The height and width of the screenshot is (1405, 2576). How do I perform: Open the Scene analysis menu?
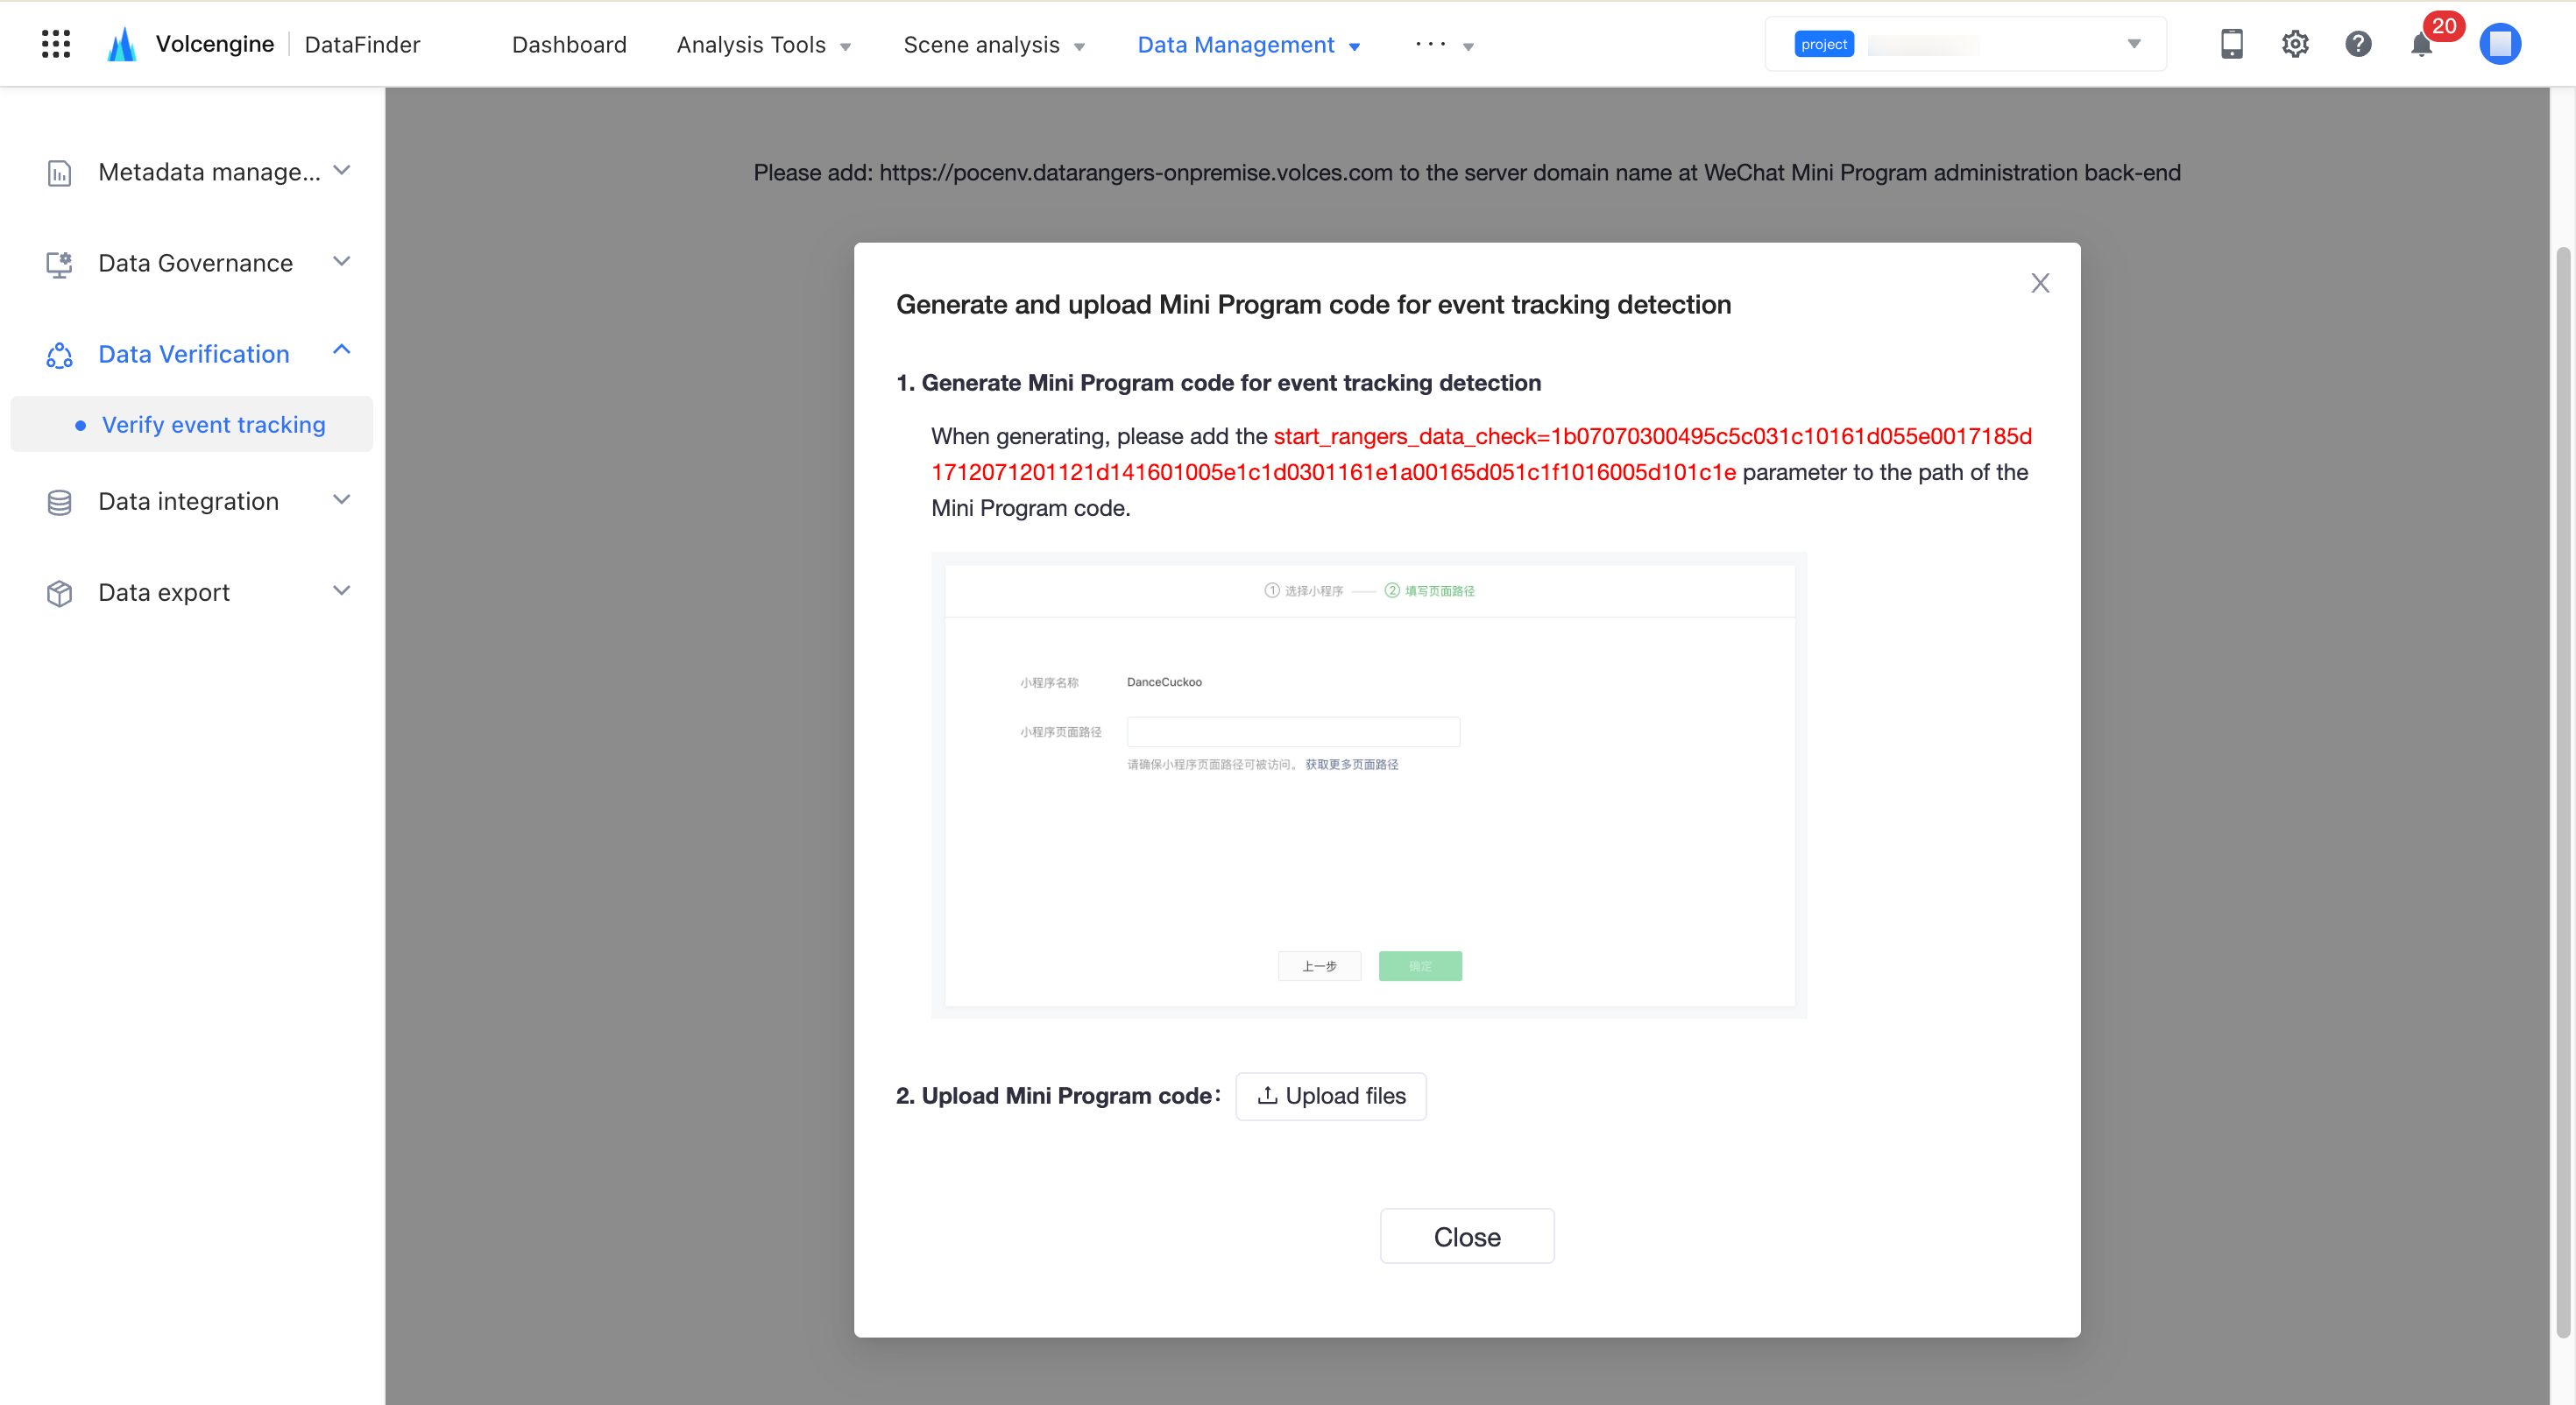[x=993, y=45]
